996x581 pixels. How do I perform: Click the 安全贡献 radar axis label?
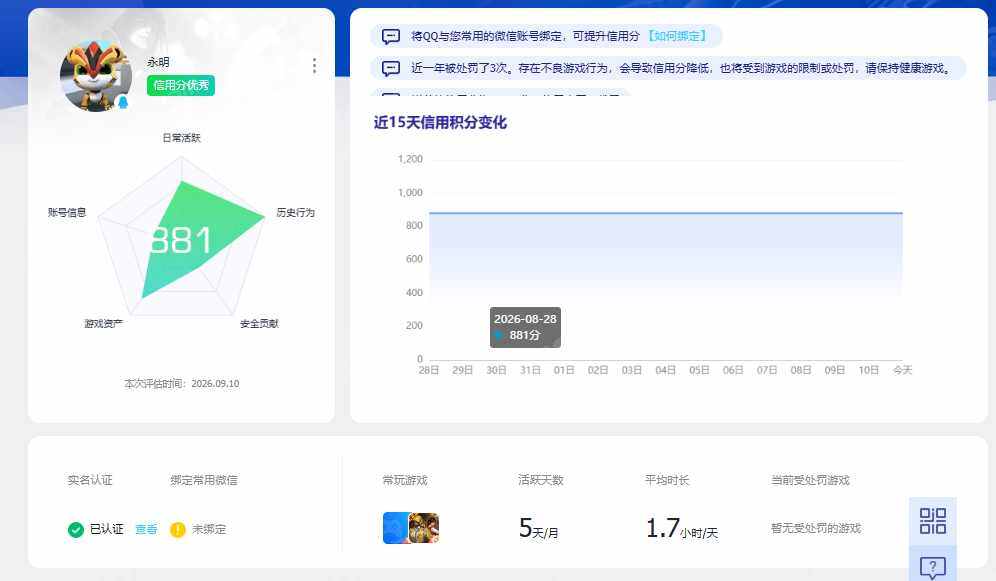(259, 323)
